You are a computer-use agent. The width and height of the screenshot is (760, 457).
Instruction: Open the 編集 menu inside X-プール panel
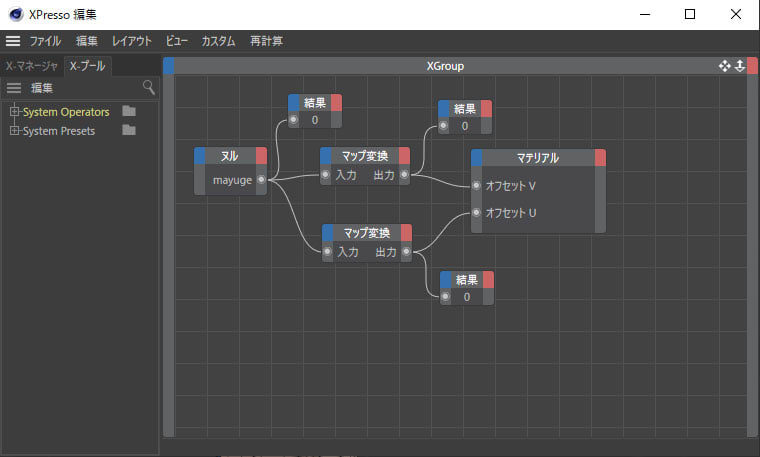(x=42, y=88)
